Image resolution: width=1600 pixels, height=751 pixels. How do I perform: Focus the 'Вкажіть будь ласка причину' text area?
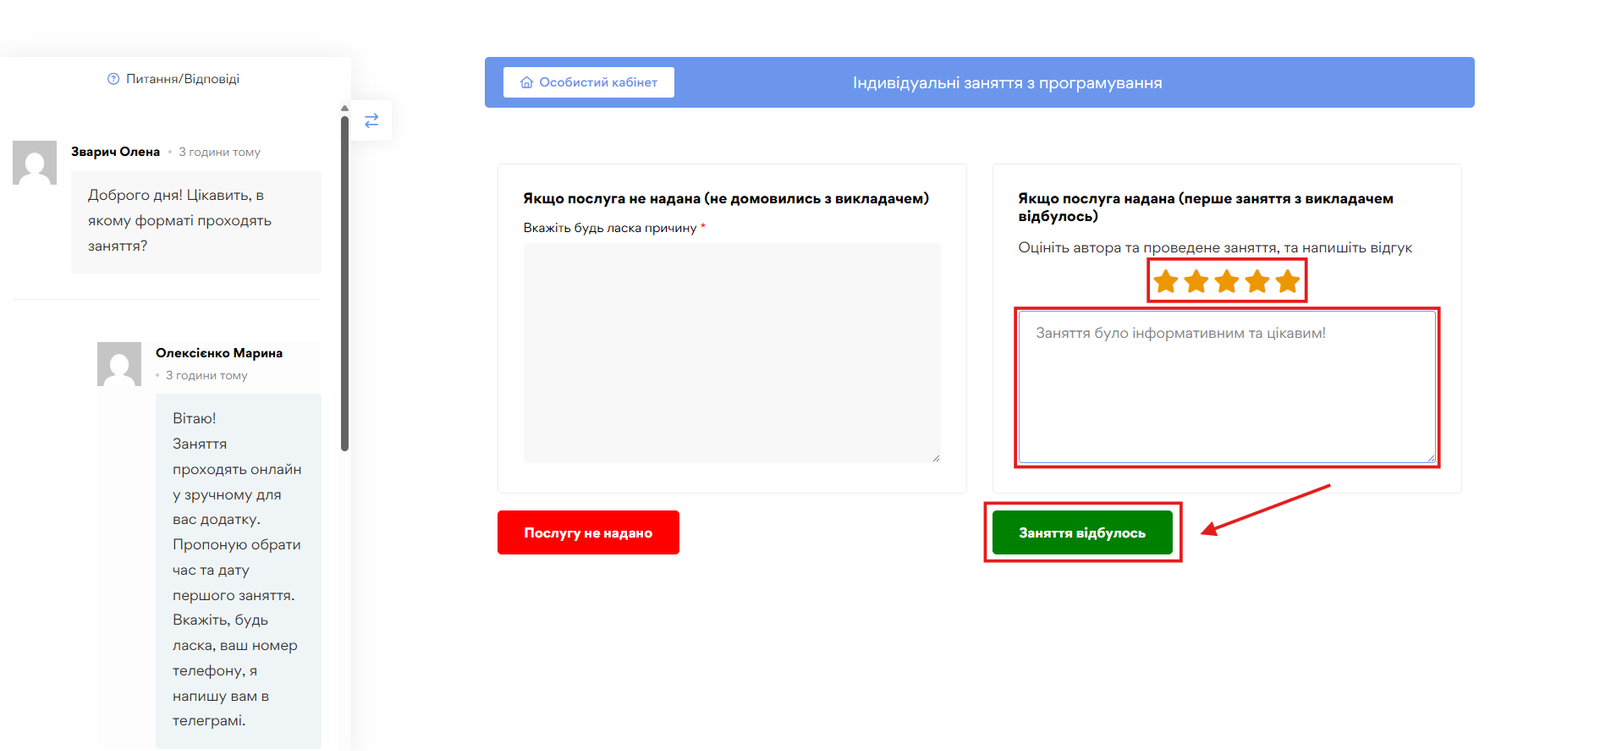[731, 352]
